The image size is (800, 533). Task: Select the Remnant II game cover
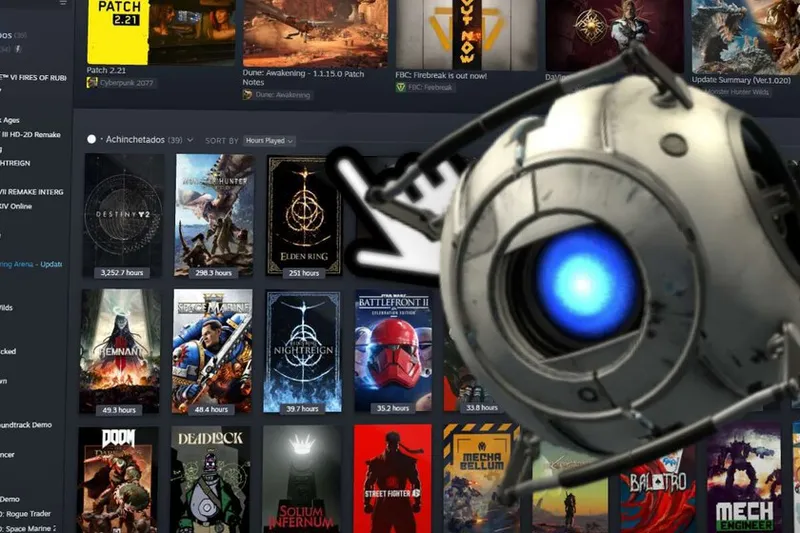point(120,351)
